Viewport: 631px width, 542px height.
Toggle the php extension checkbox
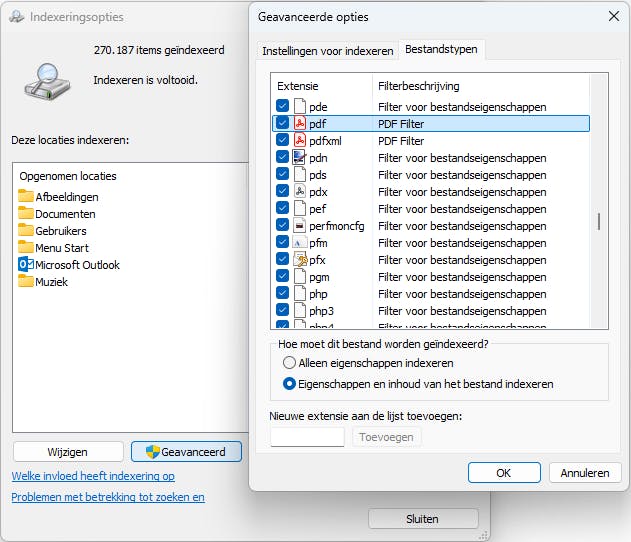pyautogui.click(x=283, y=293)
